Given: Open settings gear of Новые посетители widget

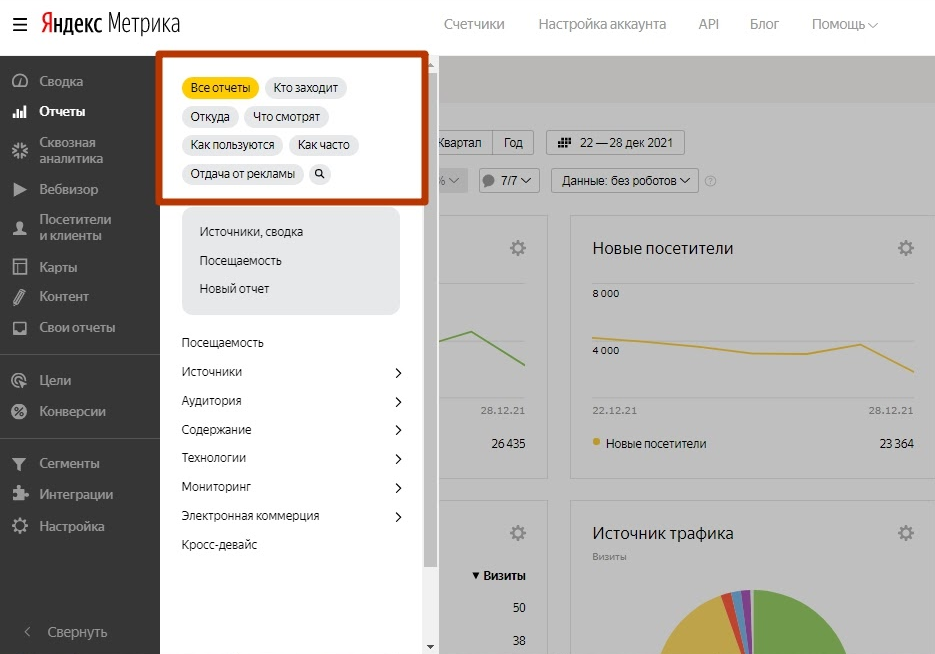Looking at the screenshot, I should coord(905,248).
